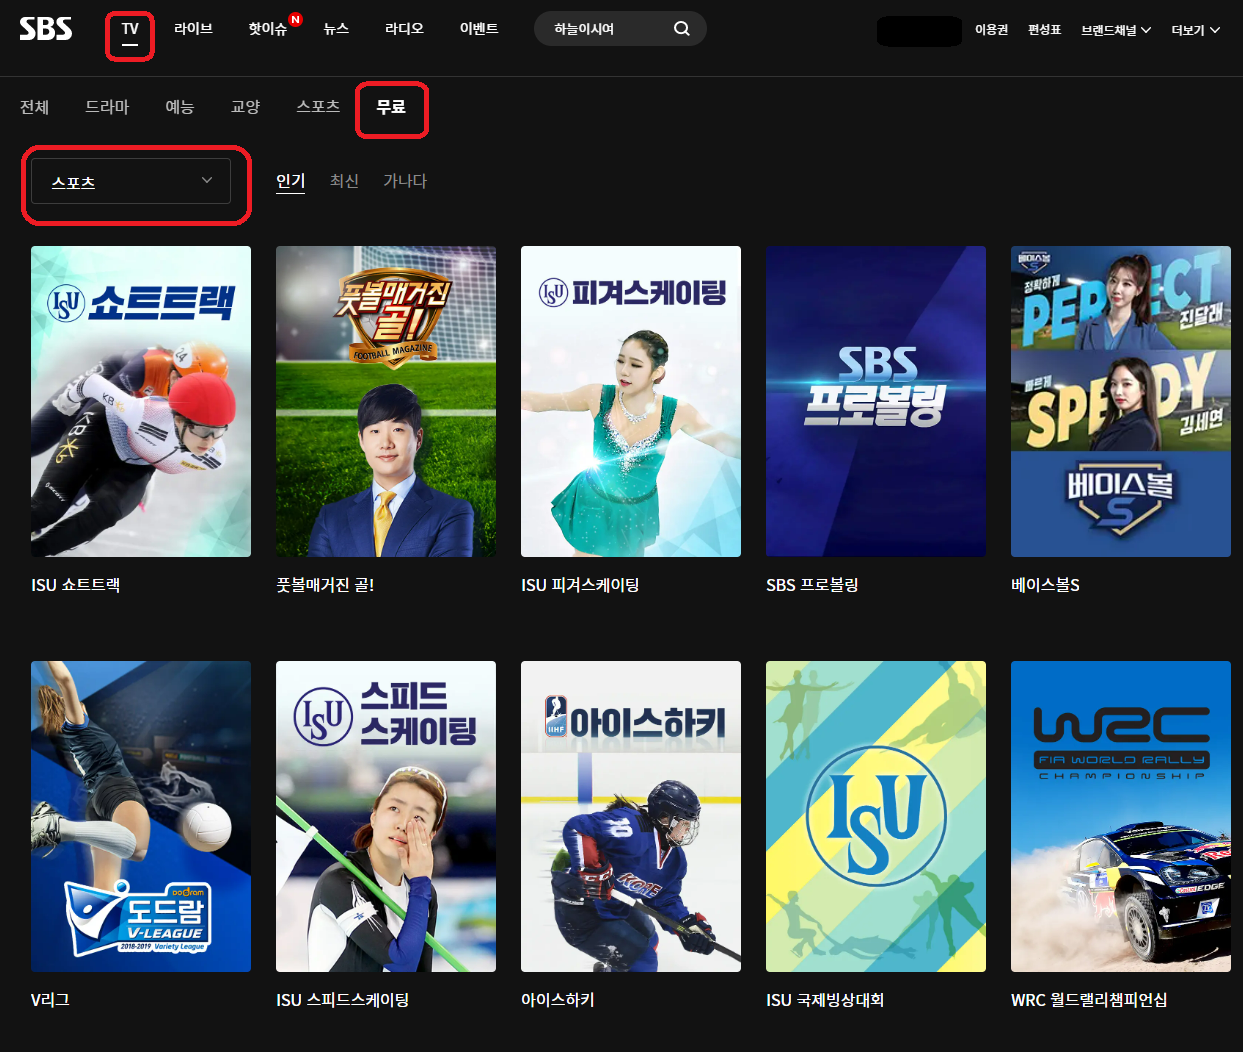Screen dimensions: 1243x1052
Task: Click the WRC 월드랠리챔피언십 title text
Action: 1089,1000
